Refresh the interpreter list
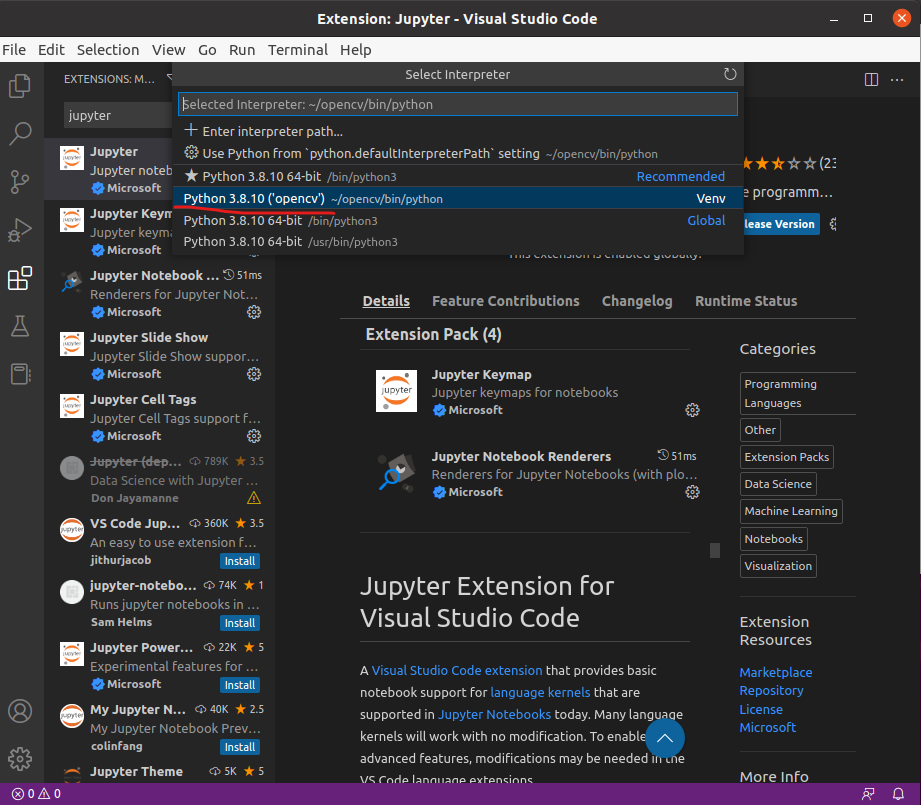Screen dimensions: 921x805 pos(730,74)
